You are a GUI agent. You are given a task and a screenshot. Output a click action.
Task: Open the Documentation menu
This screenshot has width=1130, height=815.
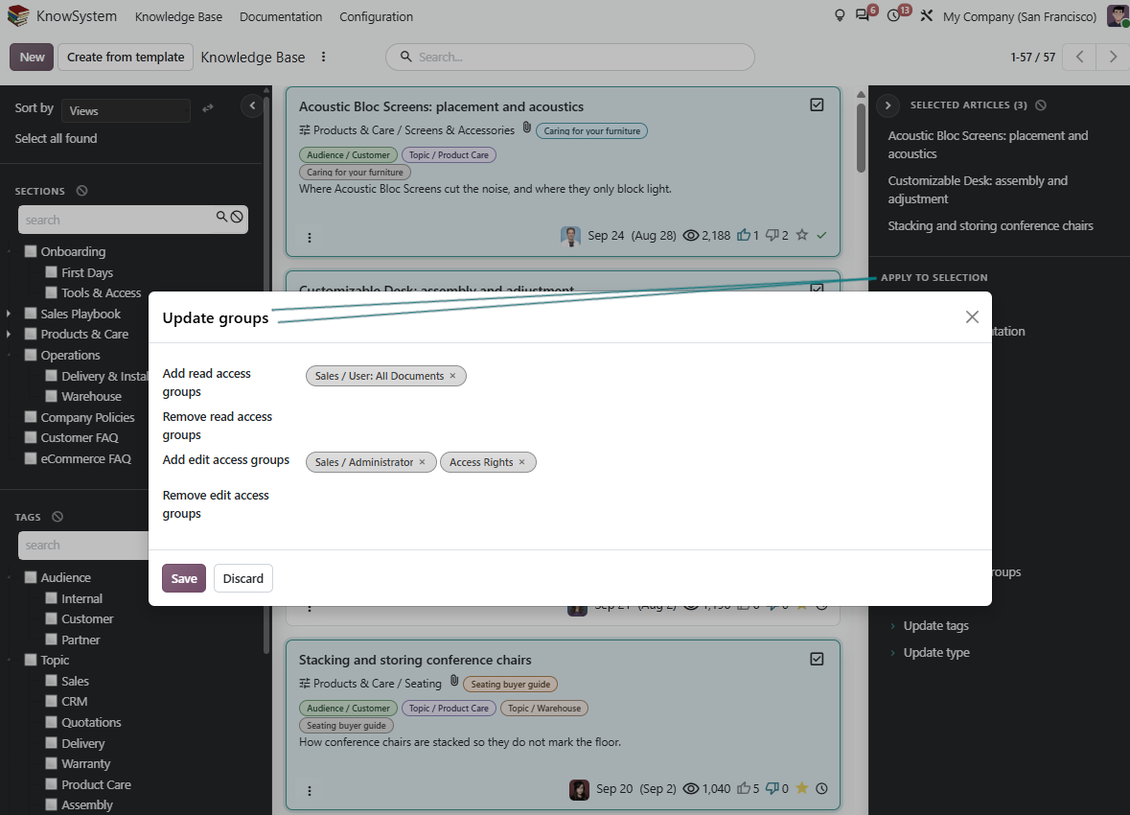(x=280, y=16)
